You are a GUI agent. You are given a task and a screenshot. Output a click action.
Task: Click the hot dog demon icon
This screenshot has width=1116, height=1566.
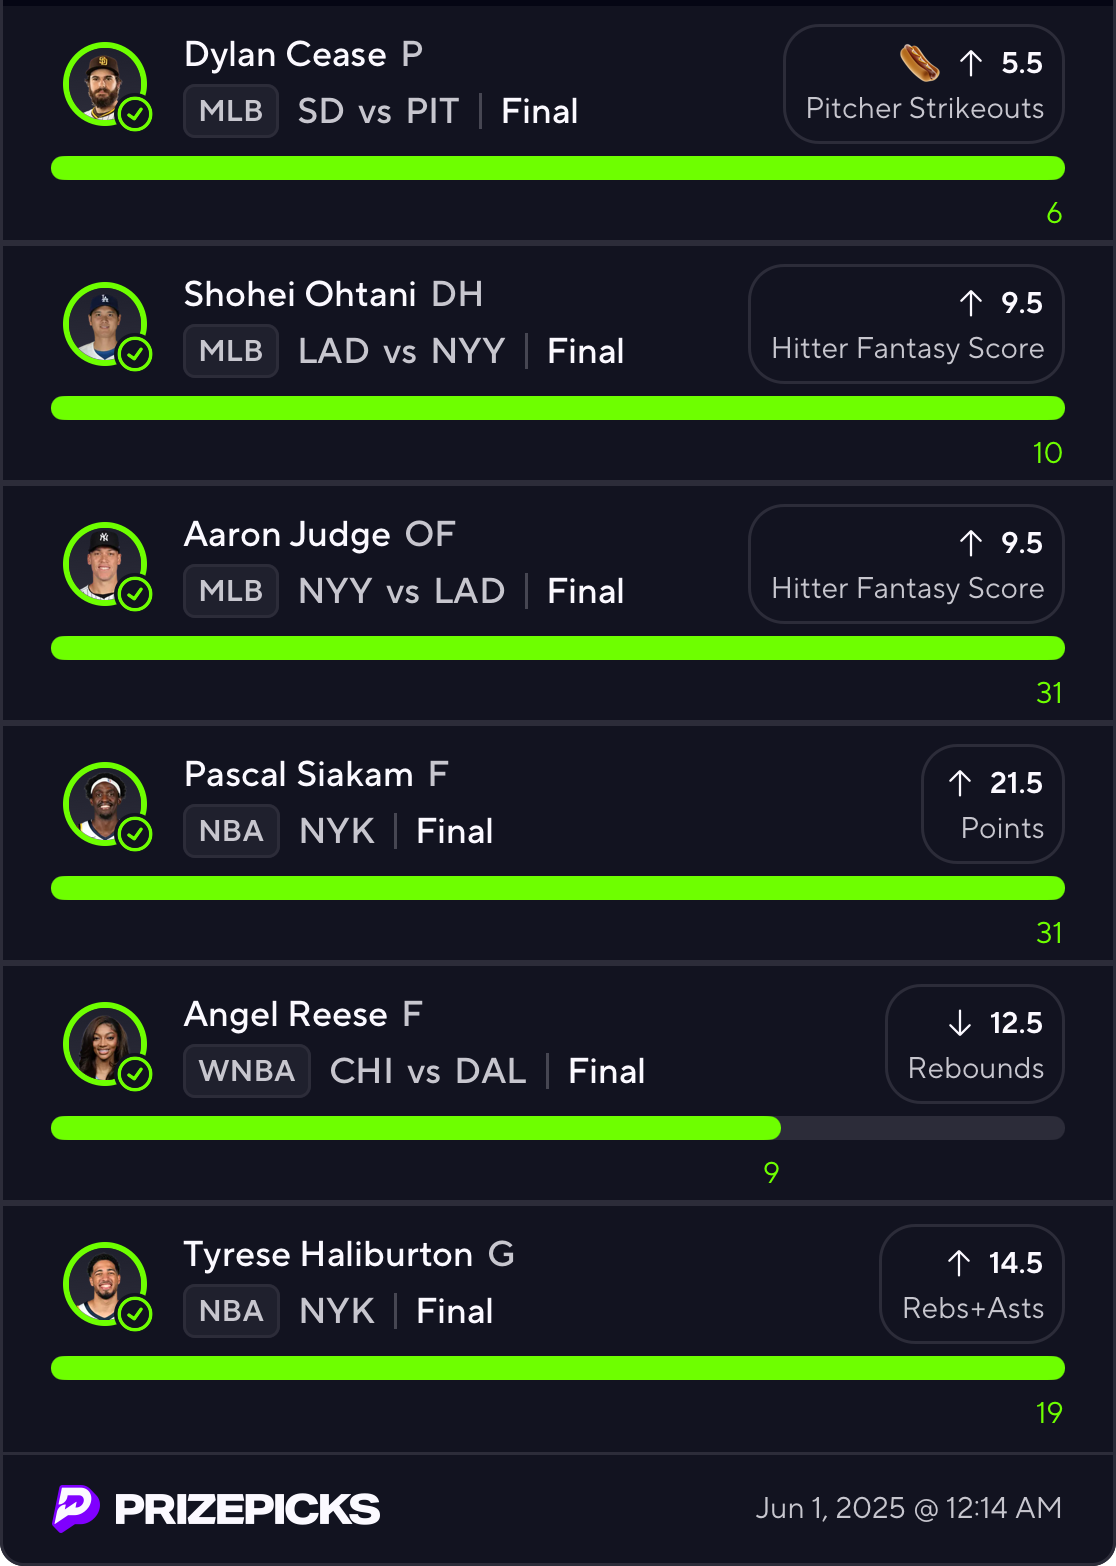pyautogui.click(x=919, y=63)
